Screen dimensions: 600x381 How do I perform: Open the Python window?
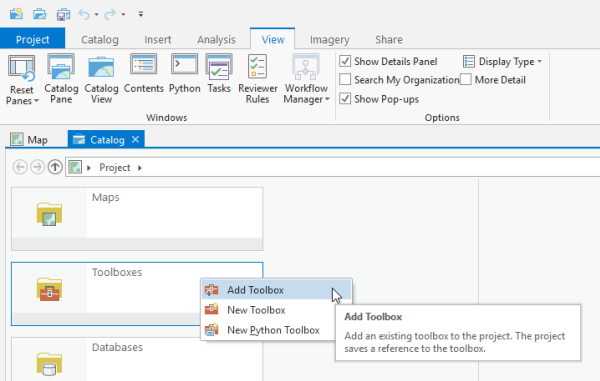(184, 74)
